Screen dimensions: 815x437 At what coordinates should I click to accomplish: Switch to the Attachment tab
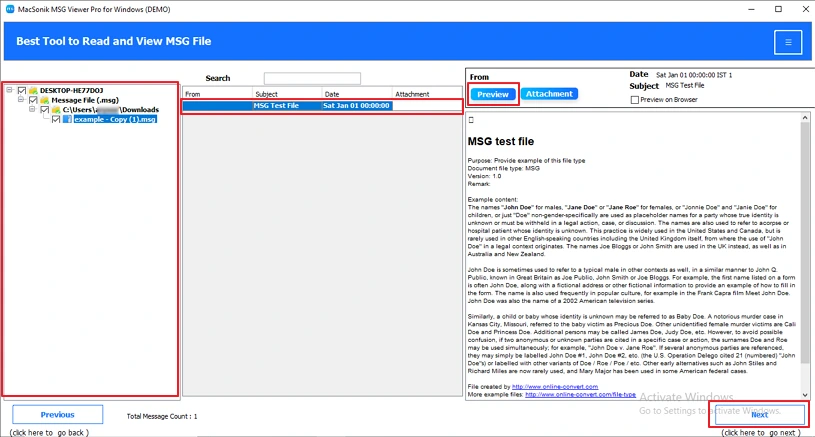(549, 94)
